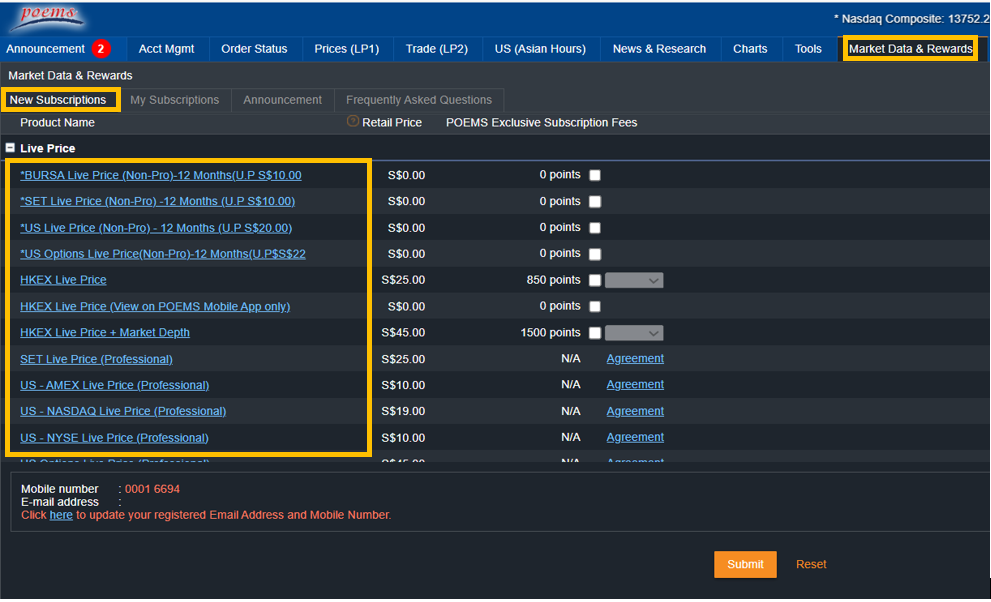The height and width of the screenshot is (602, 991).
Task: Switch to the Announcement sub-tab
Action: click(x=283, y=100)
